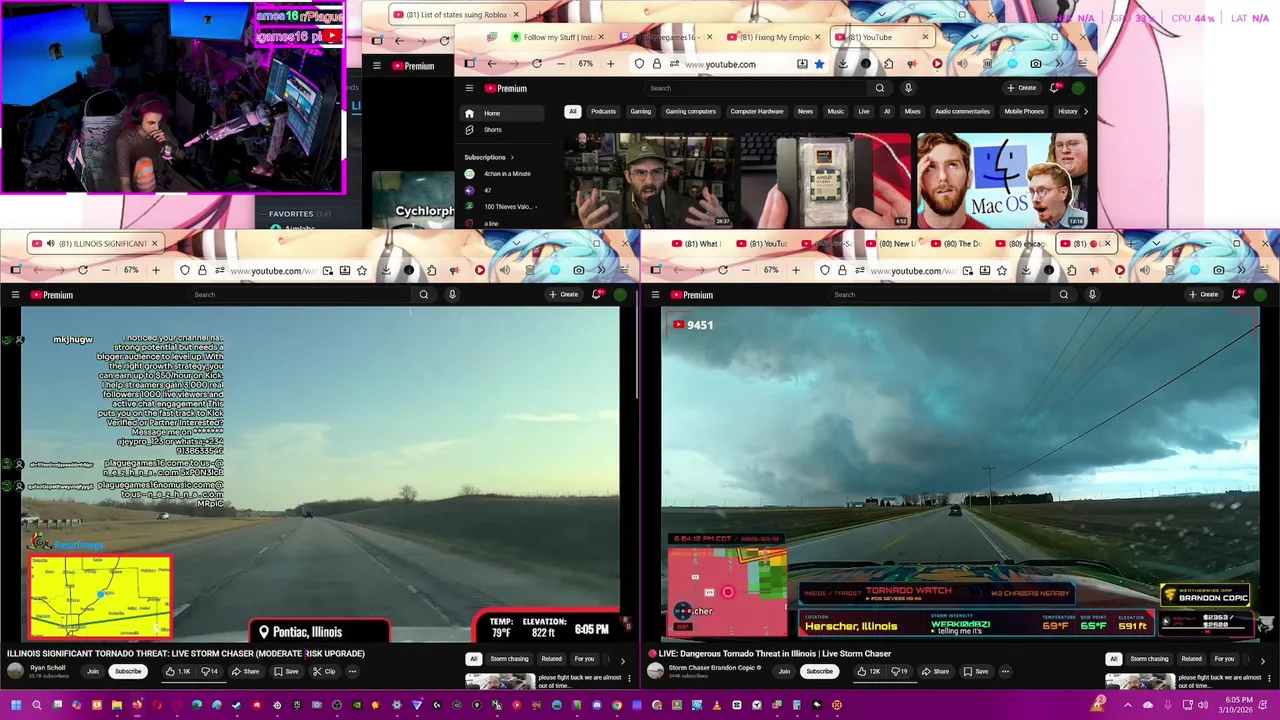1280x720 pixels.
Task: Subscribe to the Ryan Scholl channel
Action: coord(128,671)
